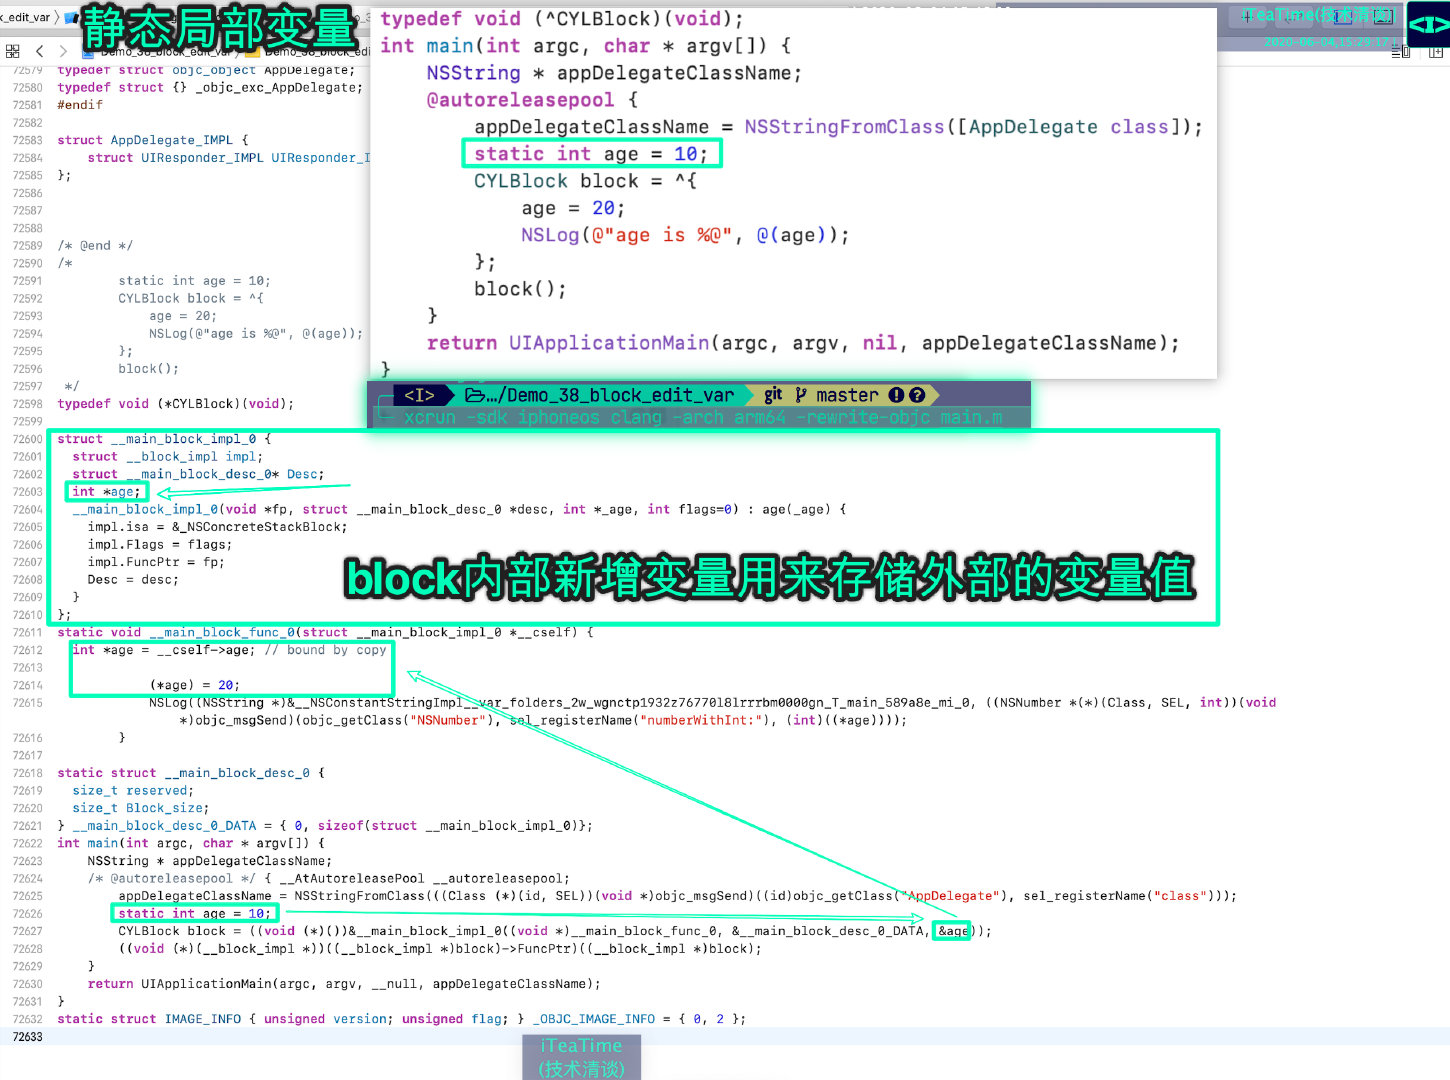
Task: Click 'int main(int argc, char * argv[])' on line 72622
Action: point(191,843)
